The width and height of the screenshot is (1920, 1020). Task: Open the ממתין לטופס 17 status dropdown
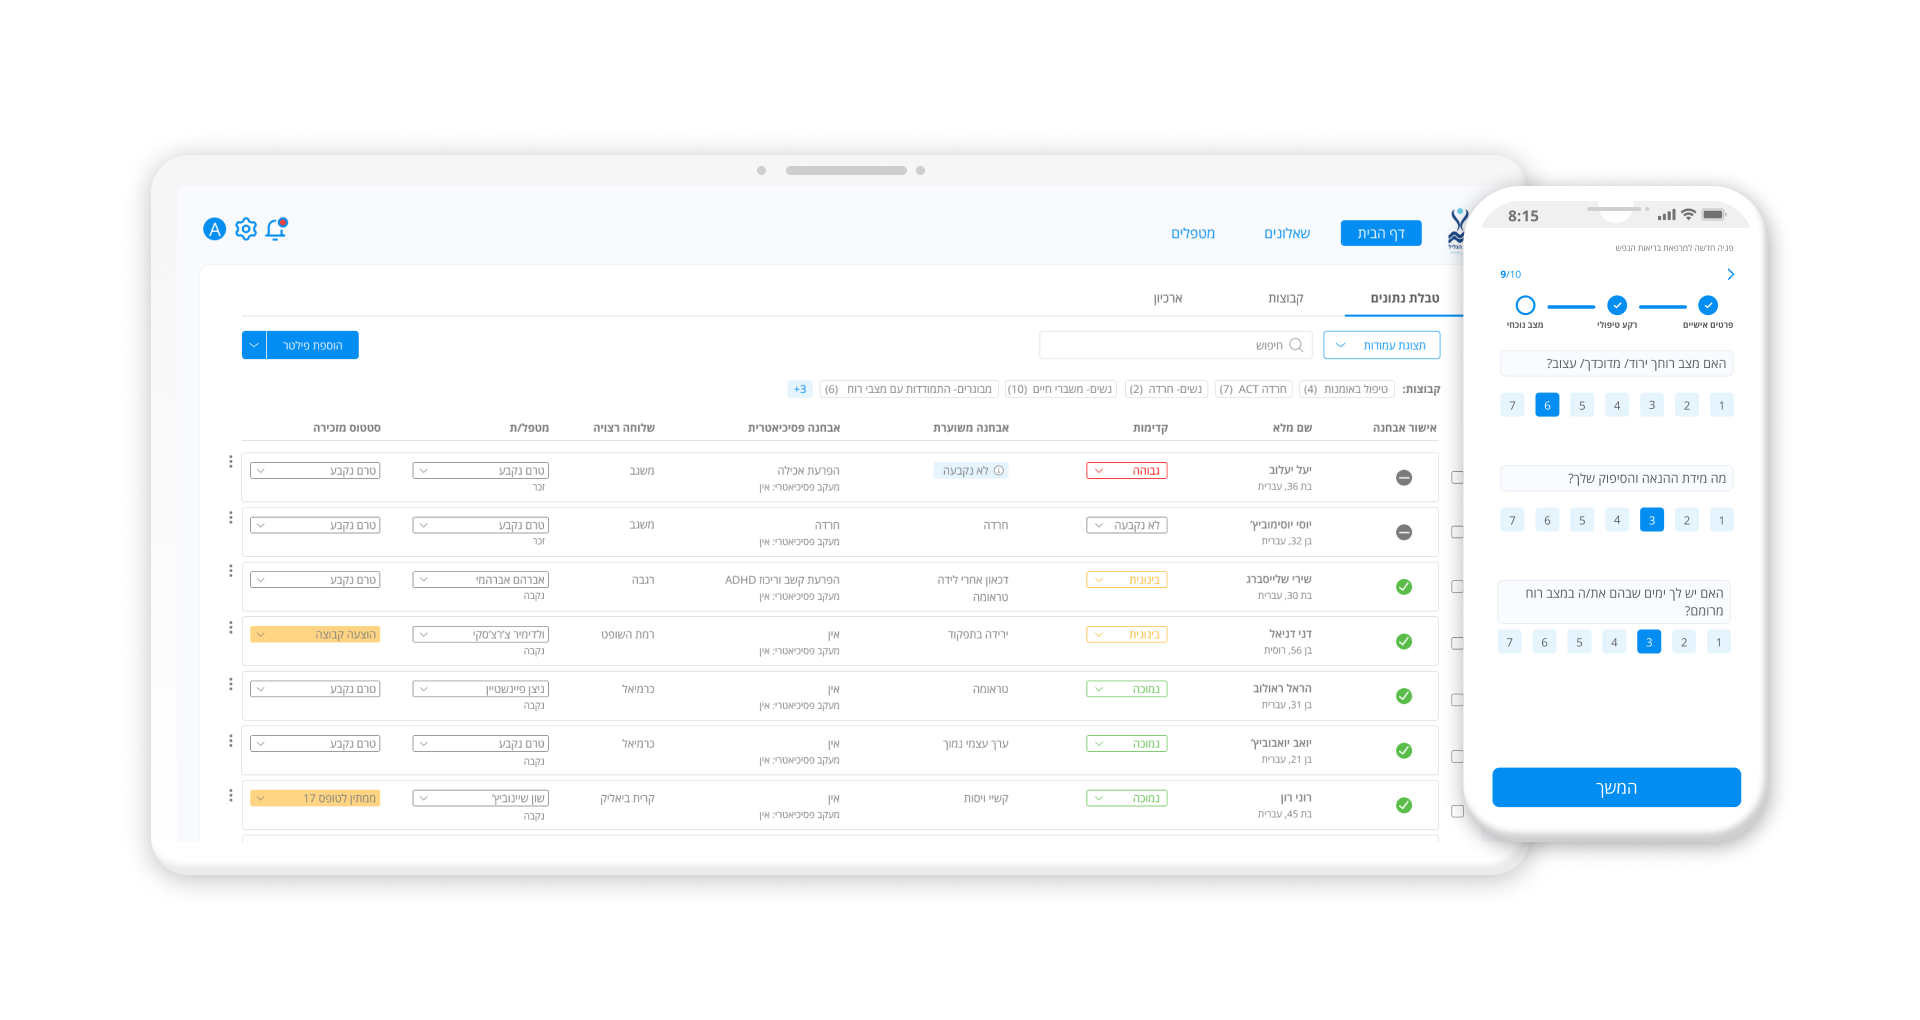[x=315, y=798]
